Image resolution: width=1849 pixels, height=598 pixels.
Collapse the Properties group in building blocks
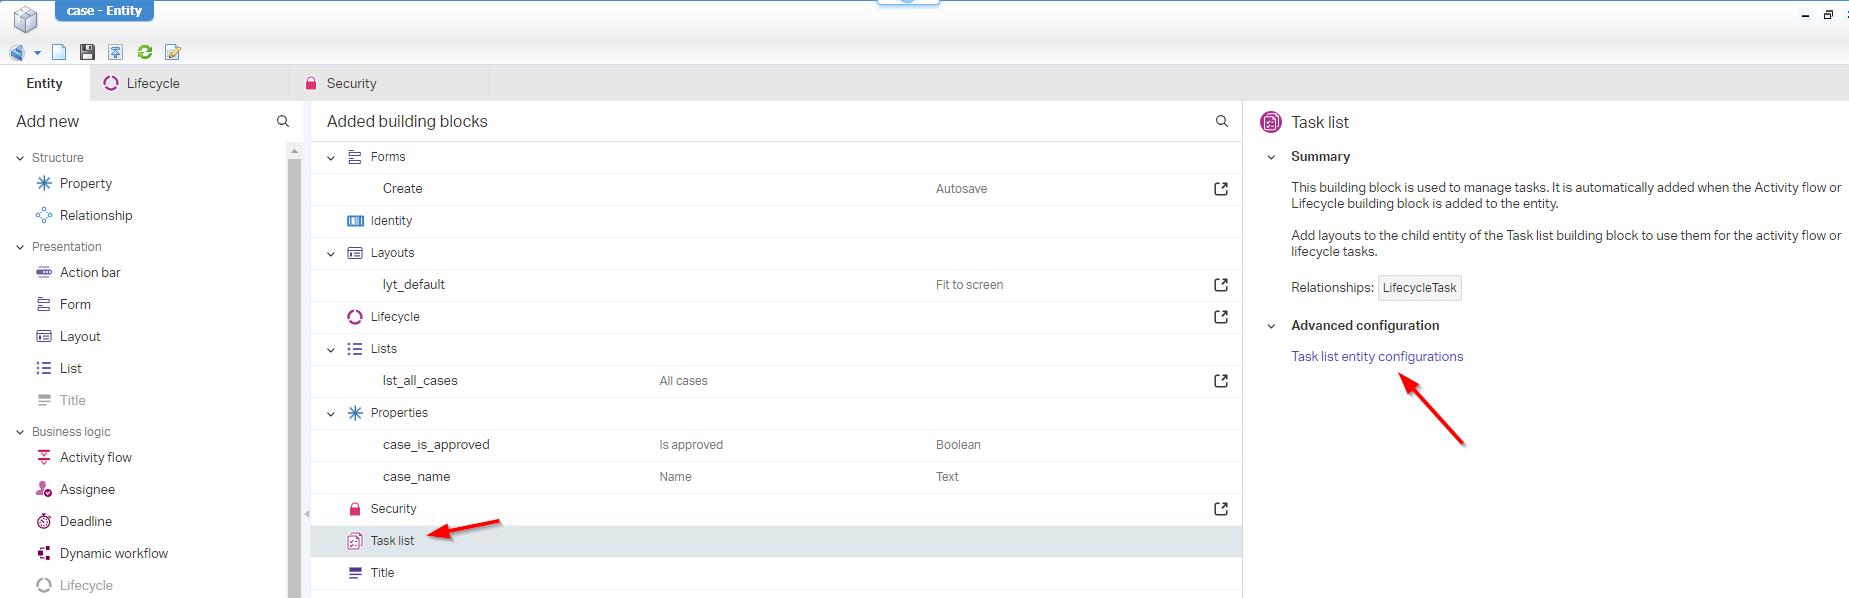pos(331,414)
